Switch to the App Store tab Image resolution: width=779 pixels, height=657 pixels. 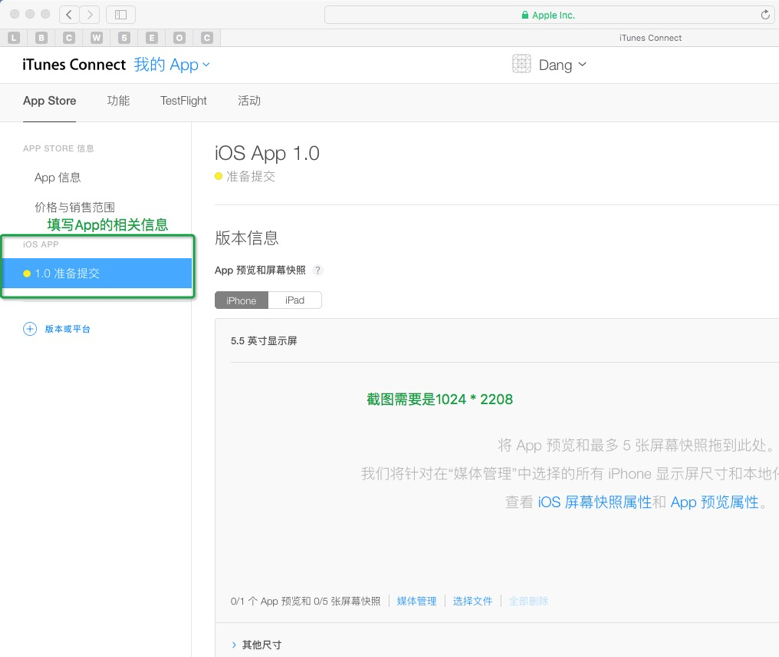click(x=49, y=101)
